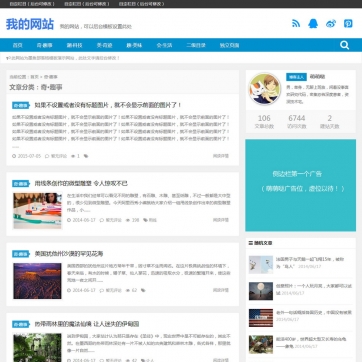The height and width of the screenshot is (362, 362).
Task: Open the green rainforest post thumbnail
Action: 37,347
